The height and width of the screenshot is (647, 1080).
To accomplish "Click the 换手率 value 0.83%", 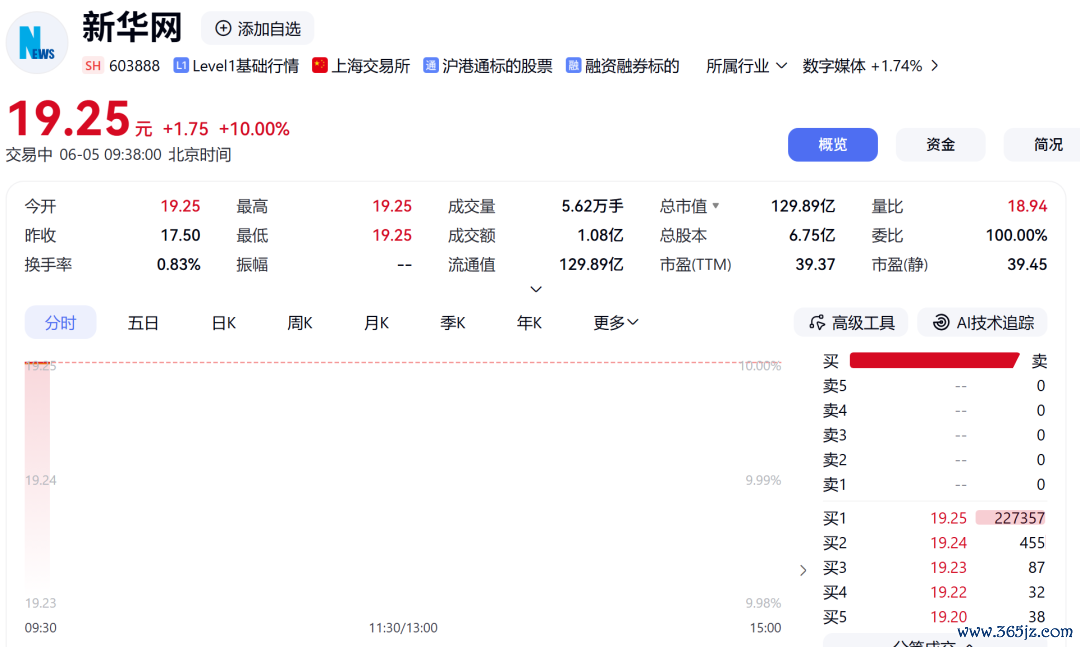I will point(178,265).
